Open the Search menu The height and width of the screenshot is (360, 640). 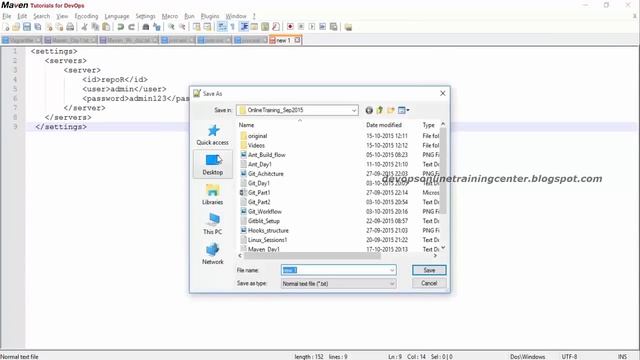42,16
